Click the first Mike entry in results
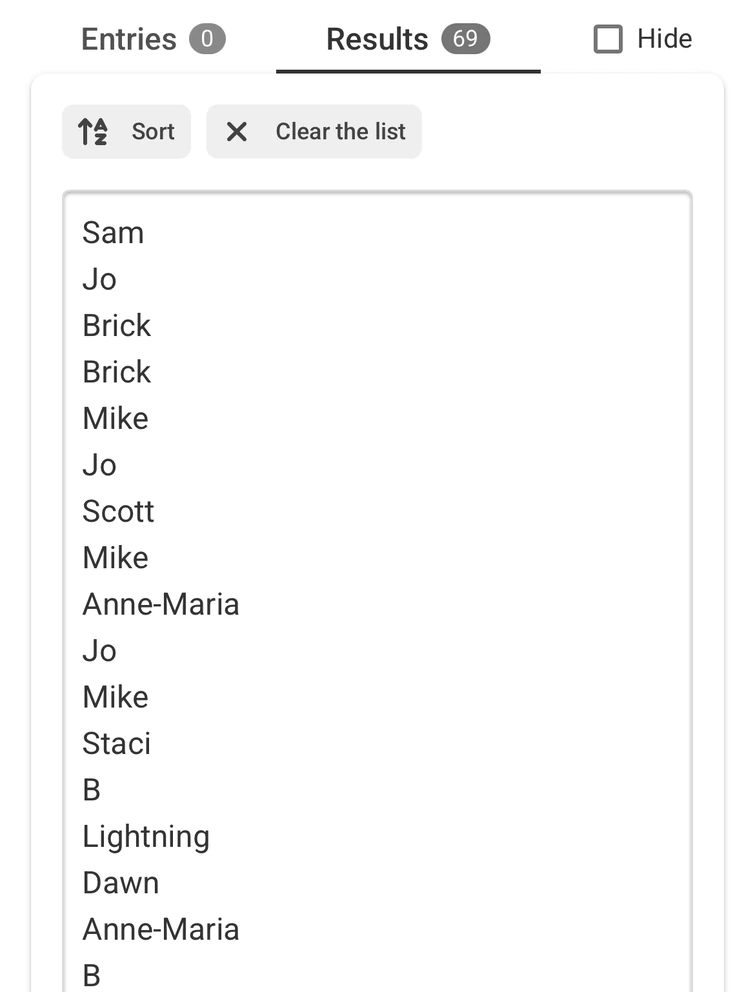Image resolution: width=755 pixels, height=992 pixels. tap(115, 419)
